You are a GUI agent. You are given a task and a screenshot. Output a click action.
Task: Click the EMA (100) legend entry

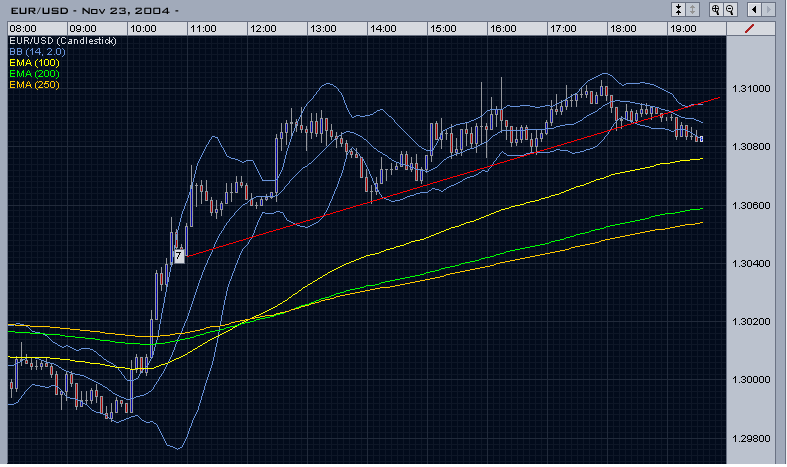click(34, 63)
